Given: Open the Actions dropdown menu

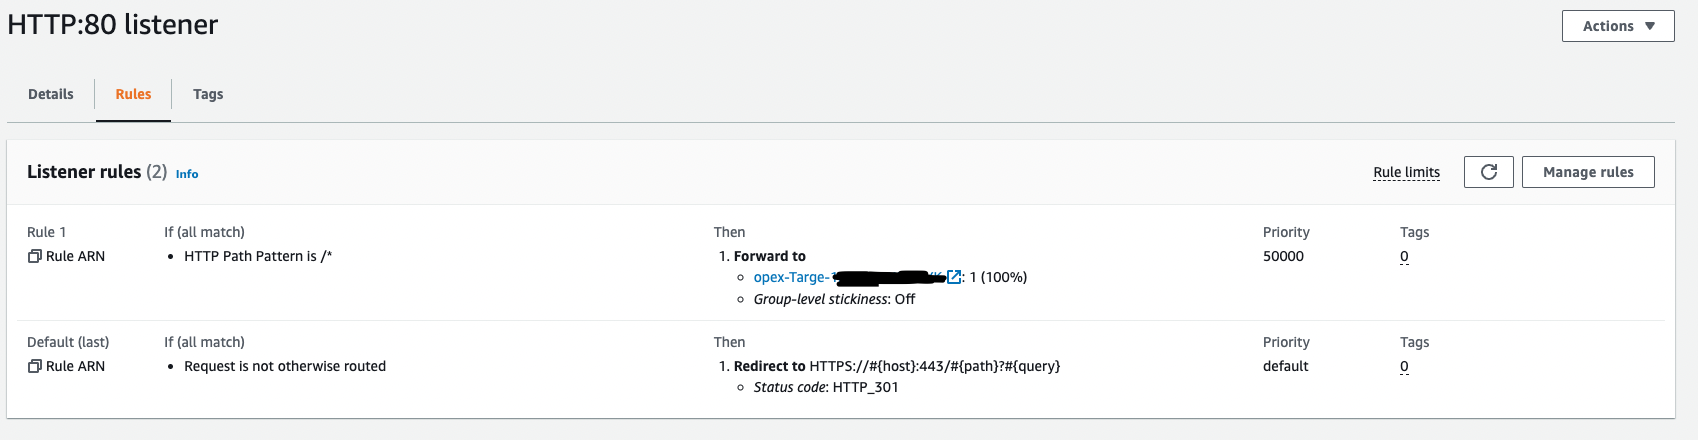Looking at the screenshot, I should (1618, 26).
